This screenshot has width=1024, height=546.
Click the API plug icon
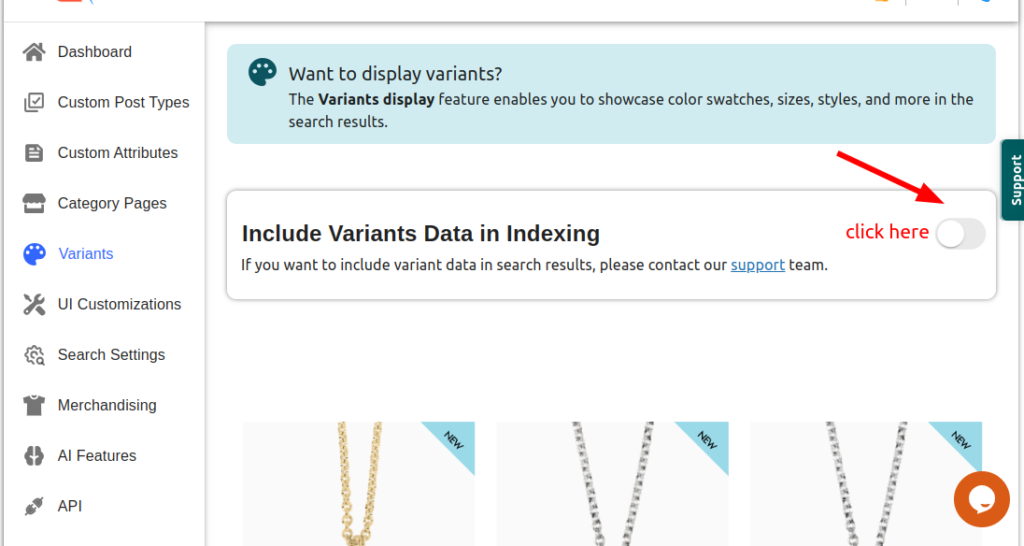(34, 506)
